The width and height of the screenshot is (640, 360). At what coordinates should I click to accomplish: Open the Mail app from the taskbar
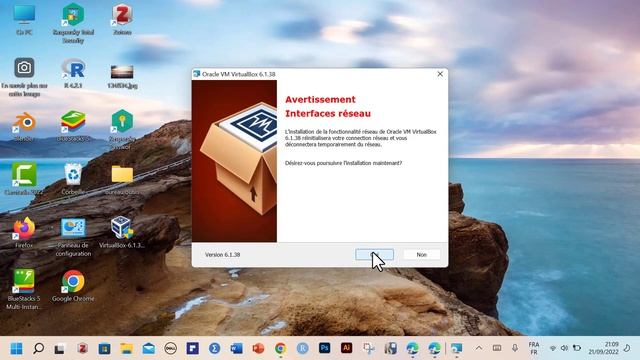(x=149, y=348)
